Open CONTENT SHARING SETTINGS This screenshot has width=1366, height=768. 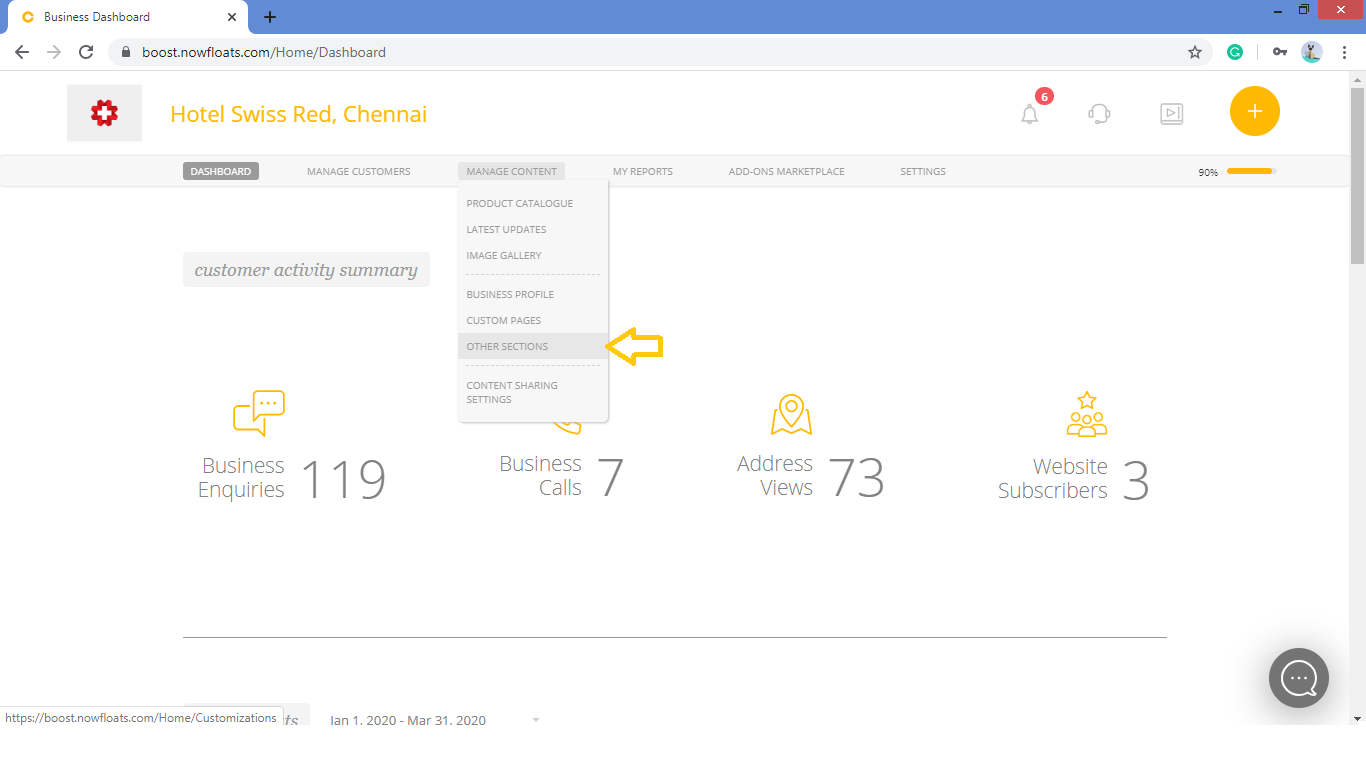512,392
